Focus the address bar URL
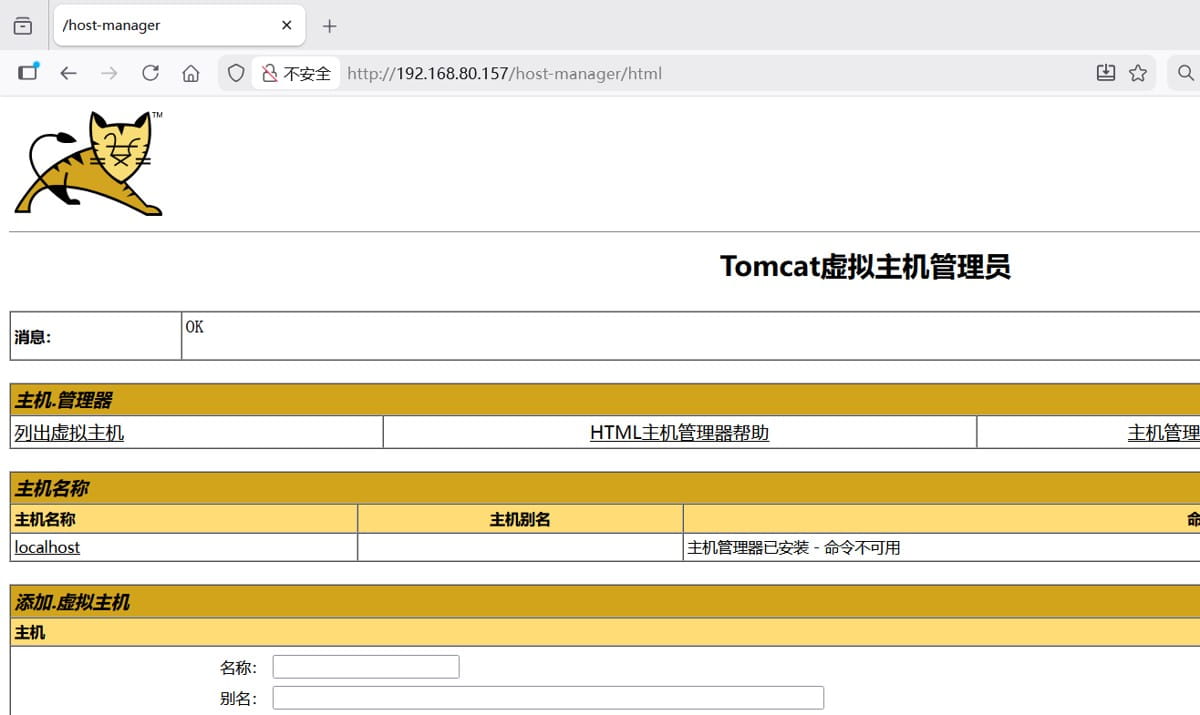This screenshot has height=715, width=1200. (504, 73)
